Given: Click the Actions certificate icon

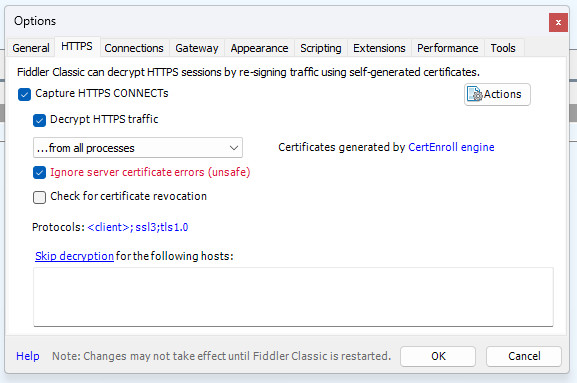Looking at the screenshot, I should coord(474,94).
